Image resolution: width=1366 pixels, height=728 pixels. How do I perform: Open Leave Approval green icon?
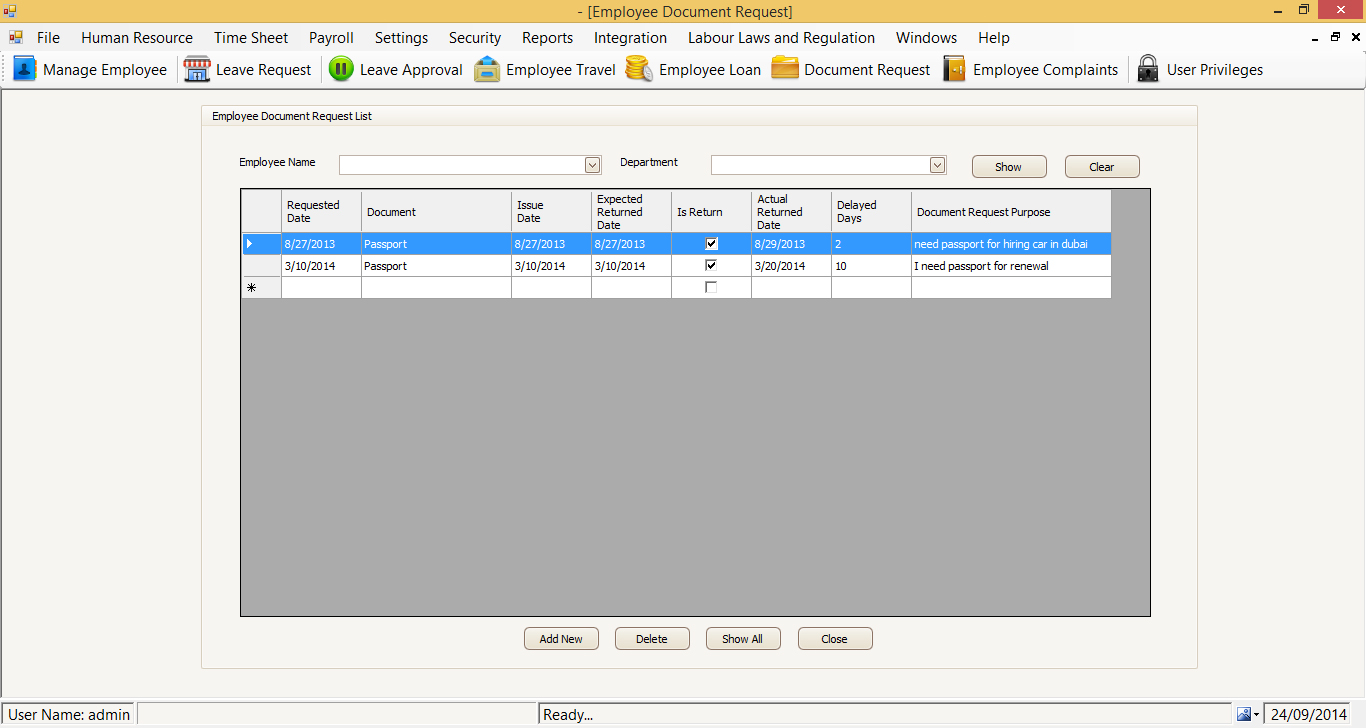[341, 69]
